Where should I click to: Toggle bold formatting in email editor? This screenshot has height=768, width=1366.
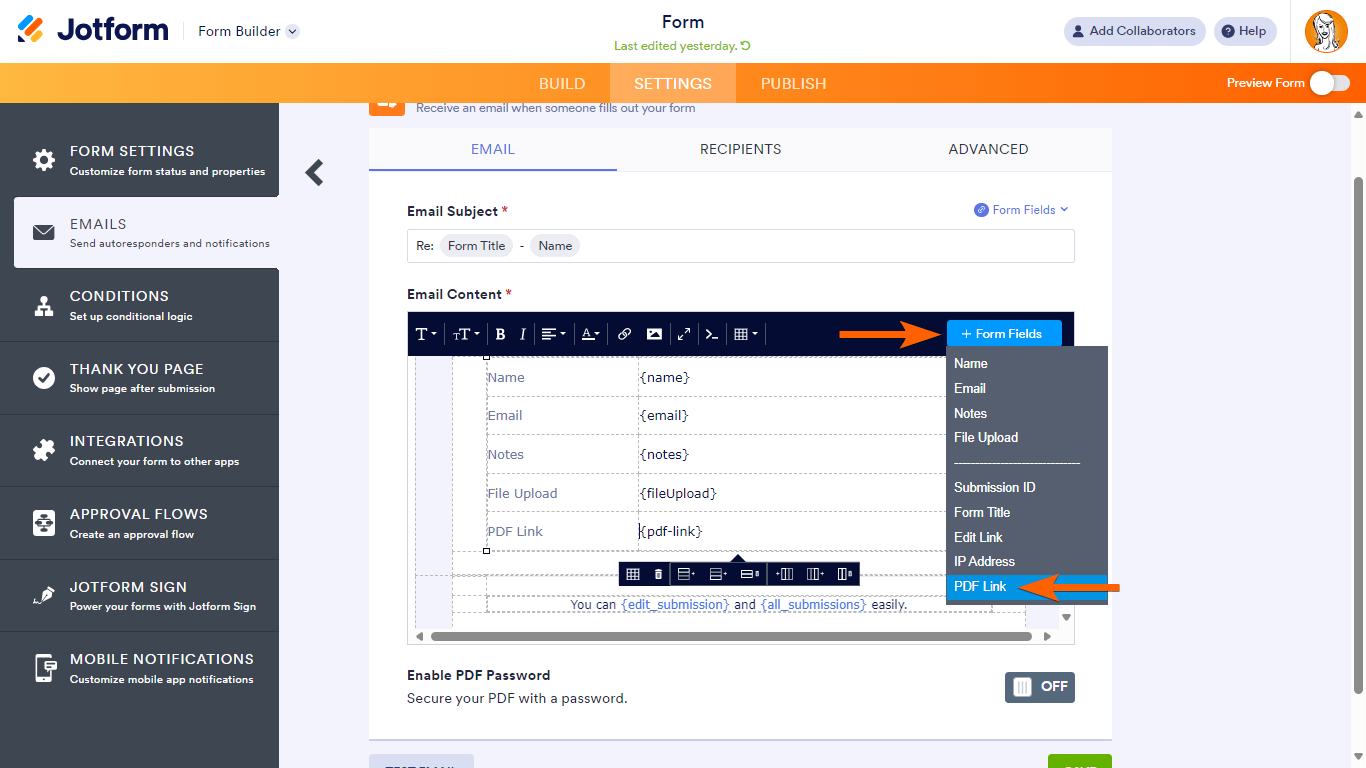(x=500, y=334)
